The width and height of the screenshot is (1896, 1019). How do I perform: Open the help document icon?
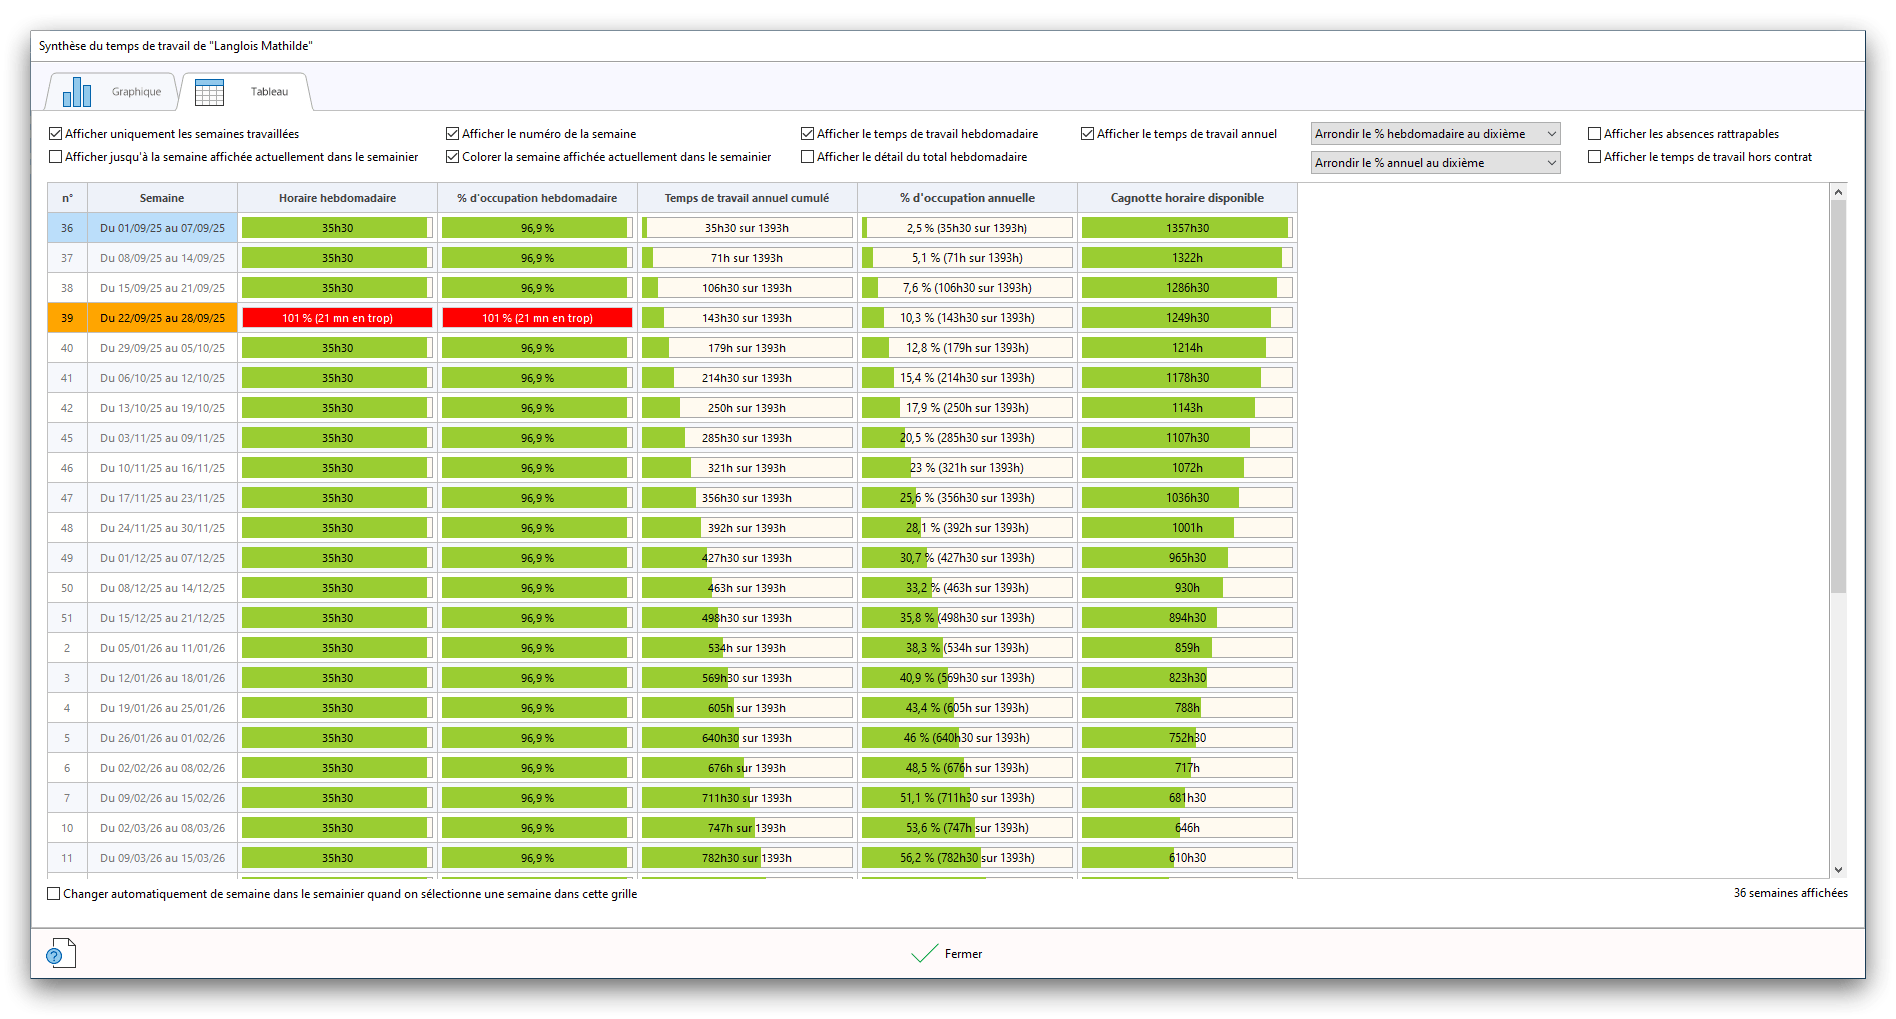61,953
